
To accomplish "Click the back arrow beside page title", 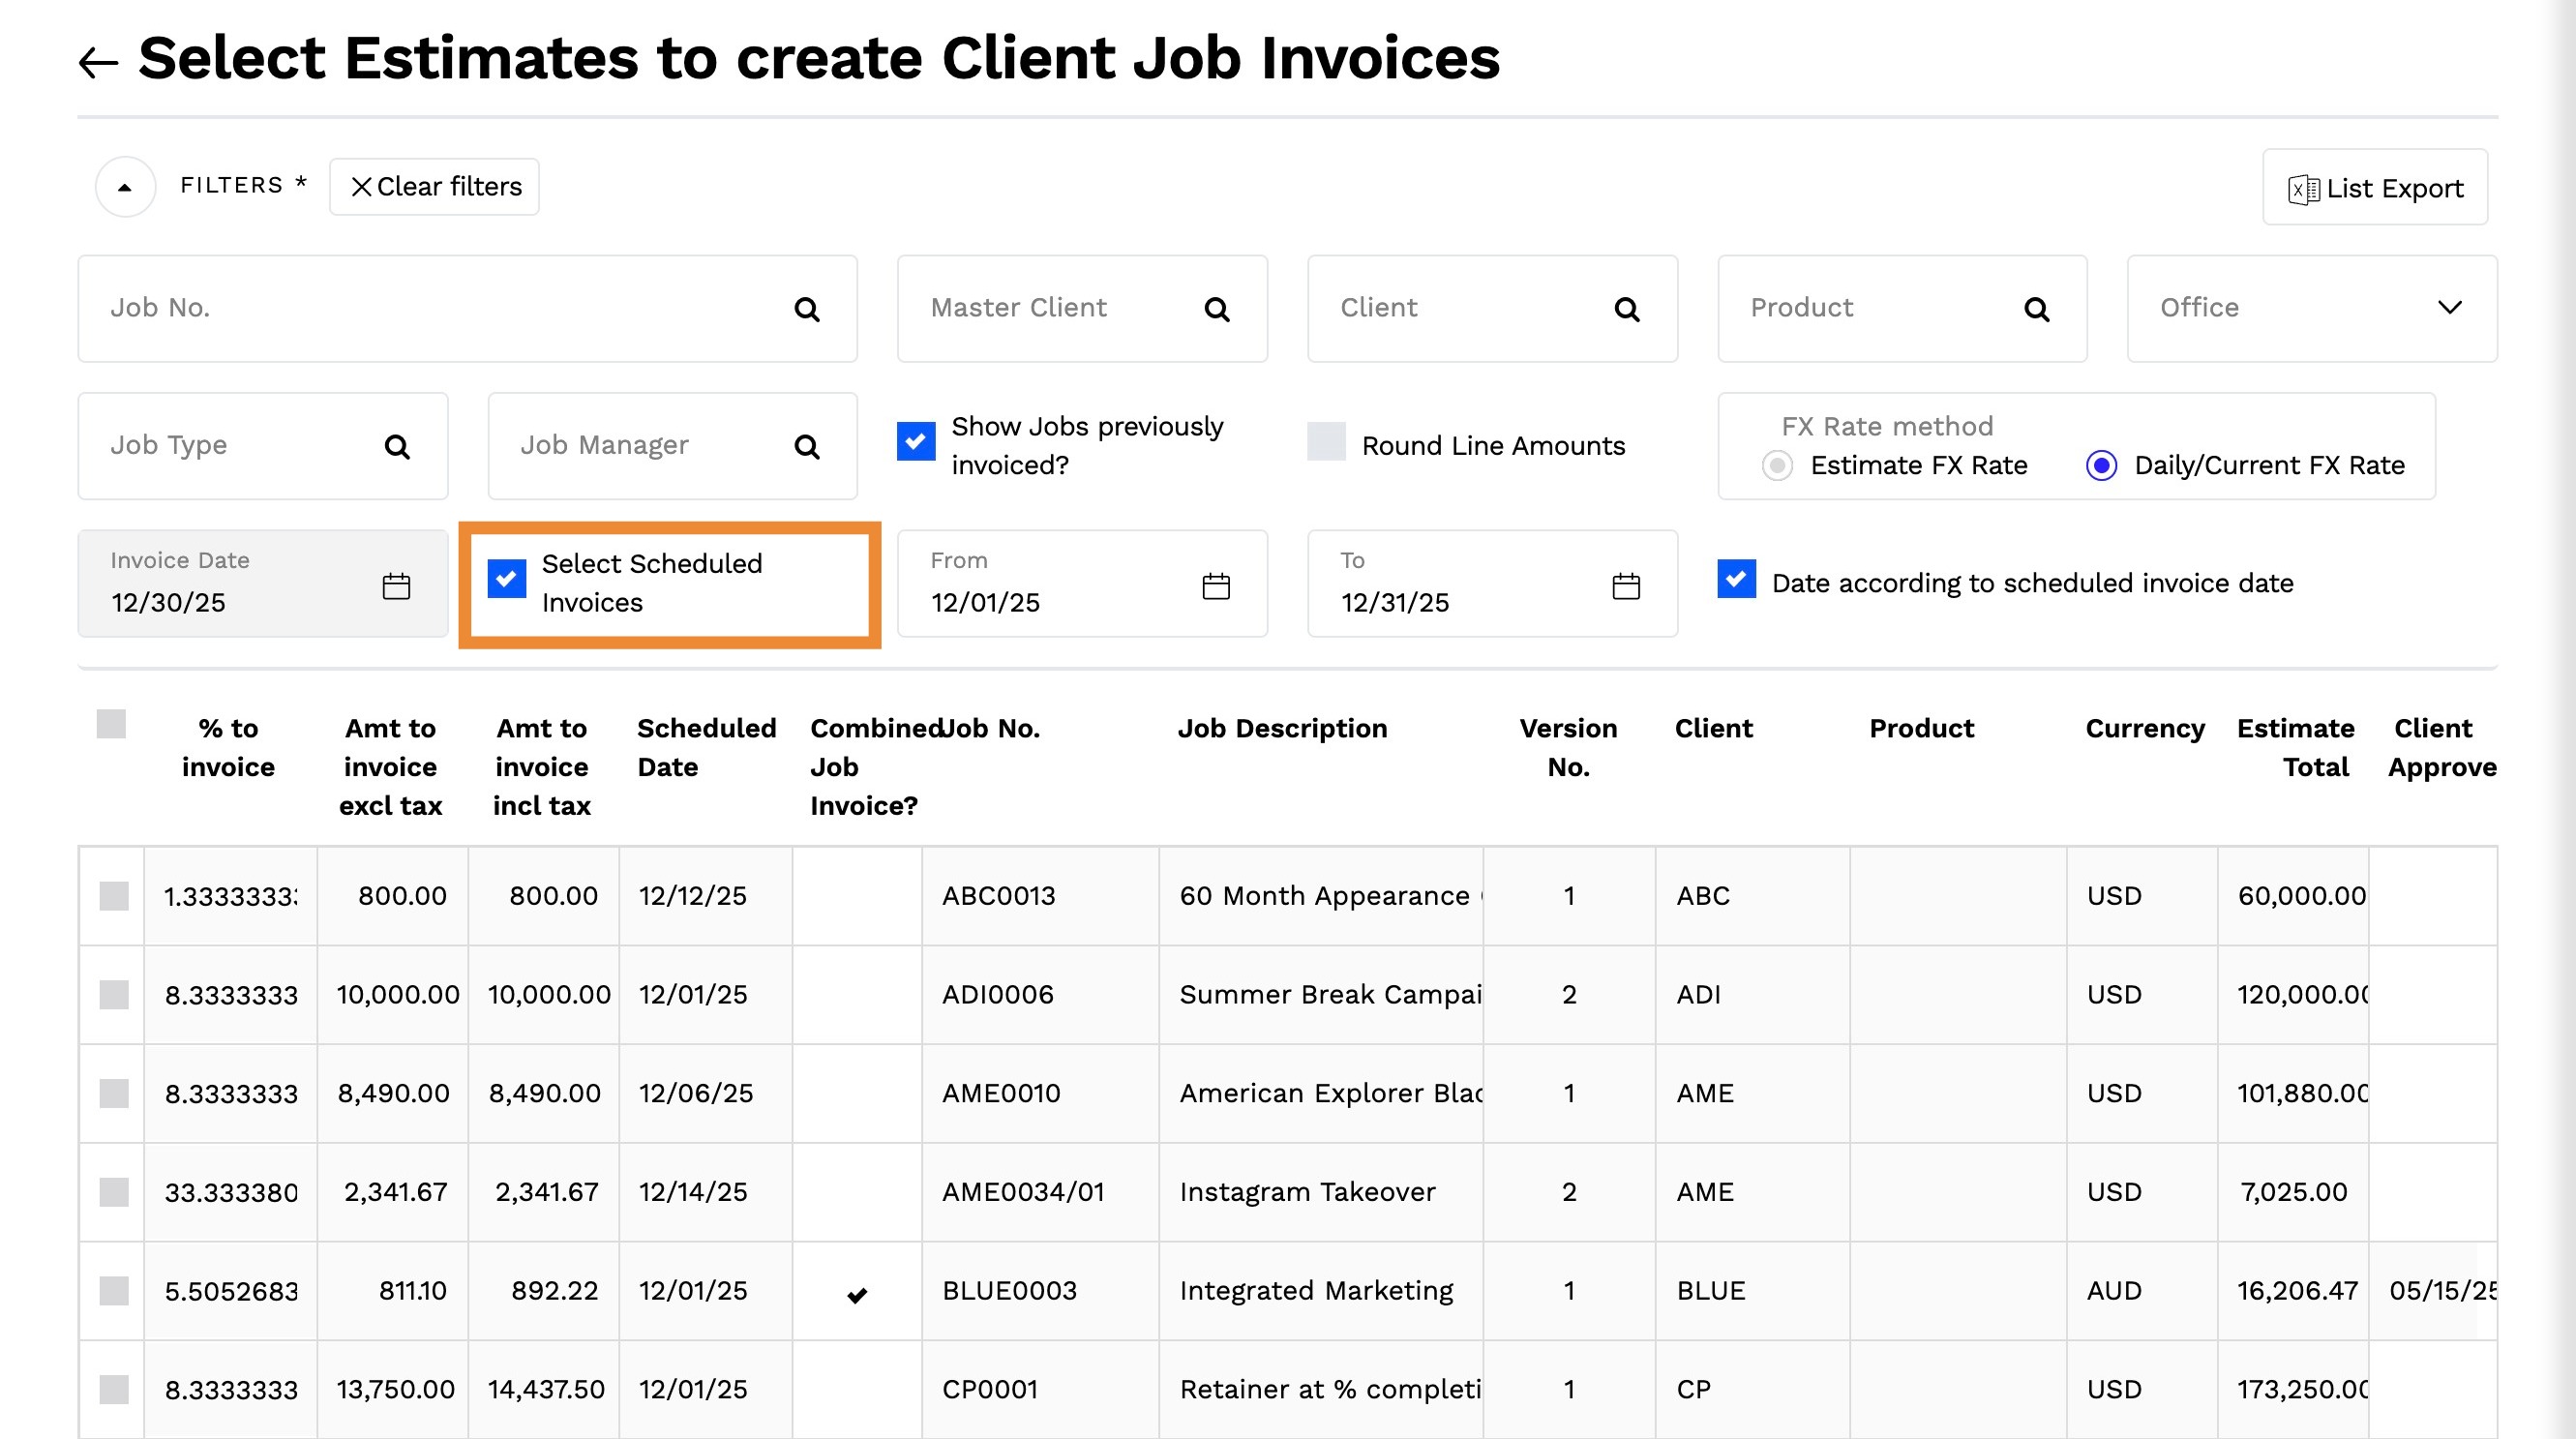I will point(98,62).
